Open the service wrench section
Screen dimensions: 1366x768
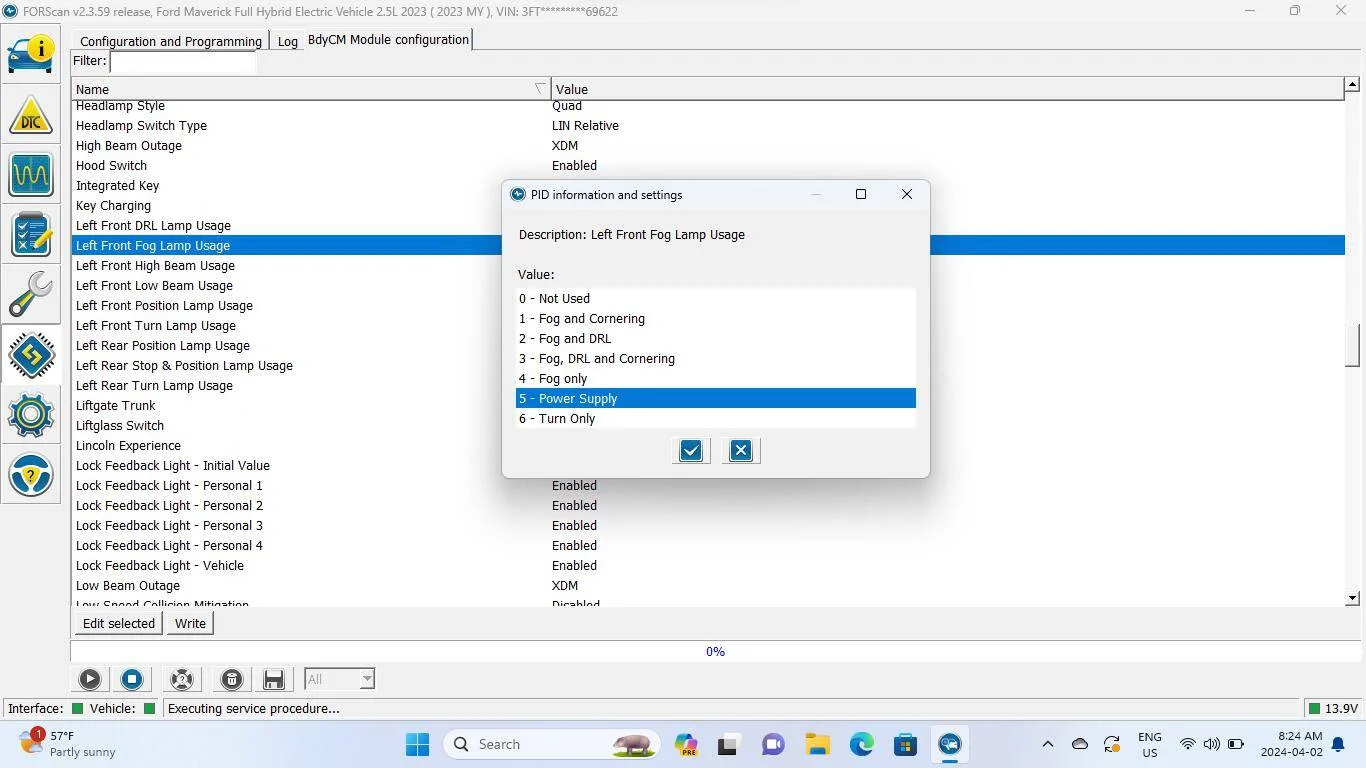tap(31, 294)
